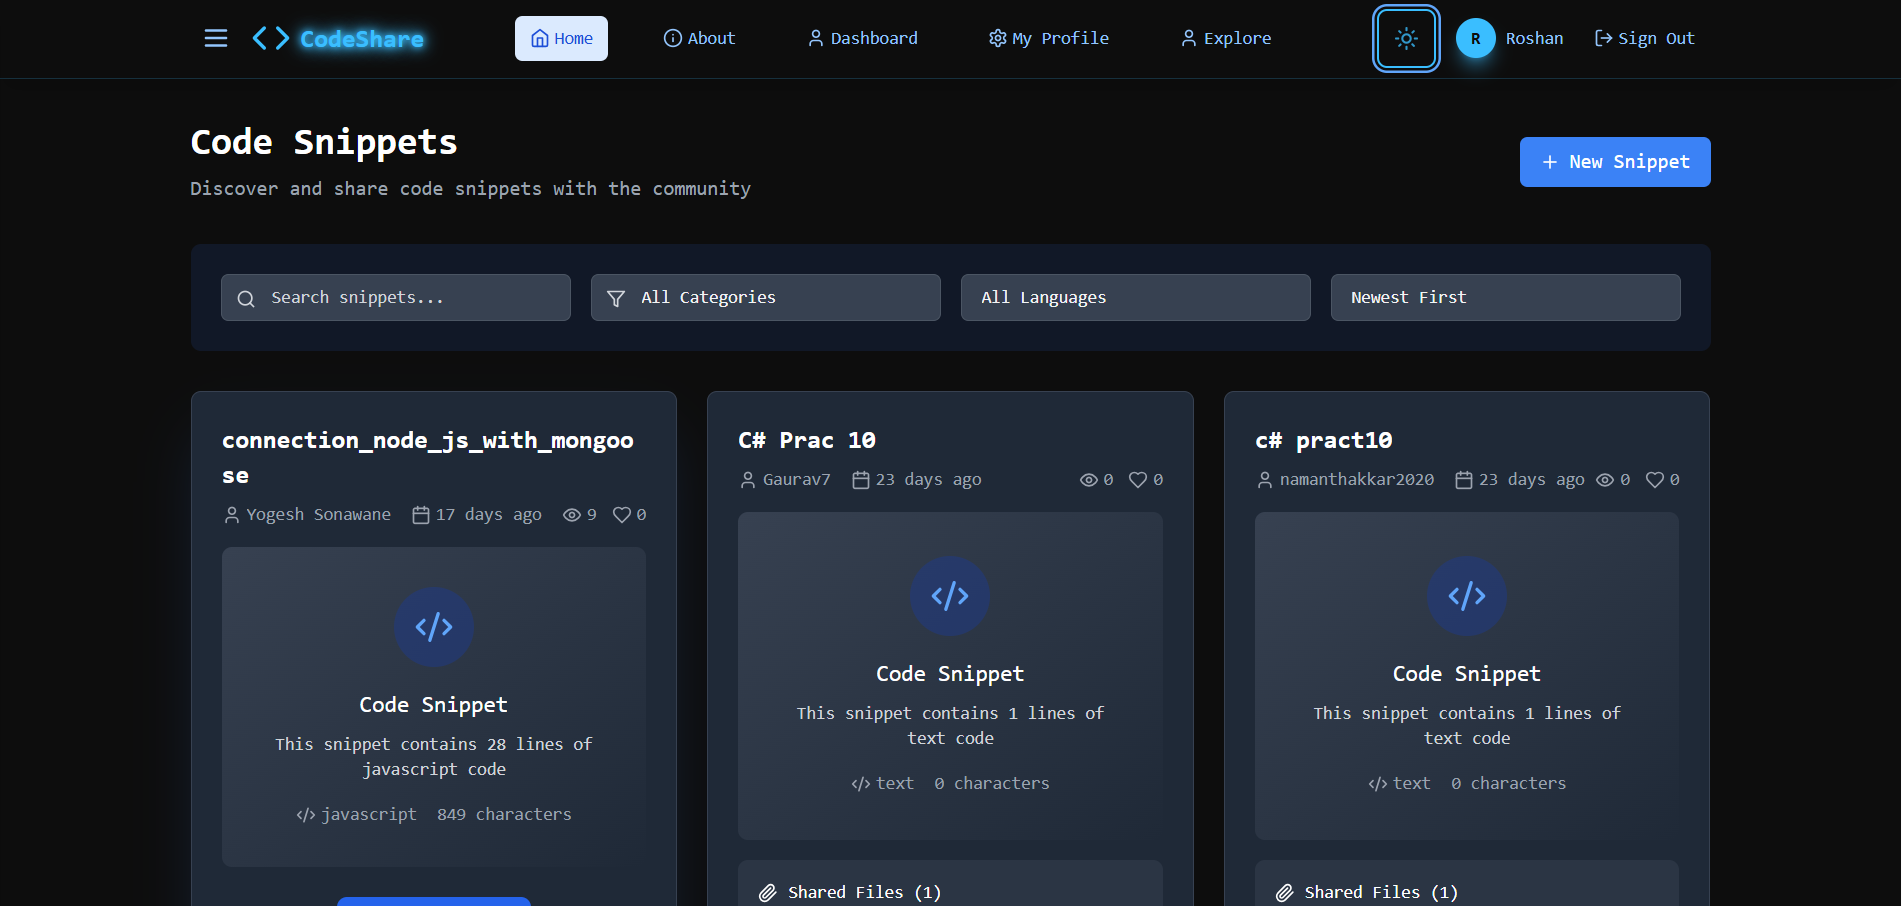The image size is (1902, 906).
Task: Open the hamburger navigation menu
Action: [x=215, y=38]
